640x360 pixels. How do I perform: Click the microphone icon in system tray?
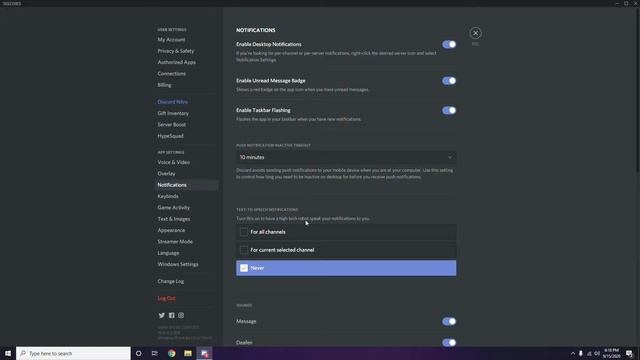pos(581,353)
